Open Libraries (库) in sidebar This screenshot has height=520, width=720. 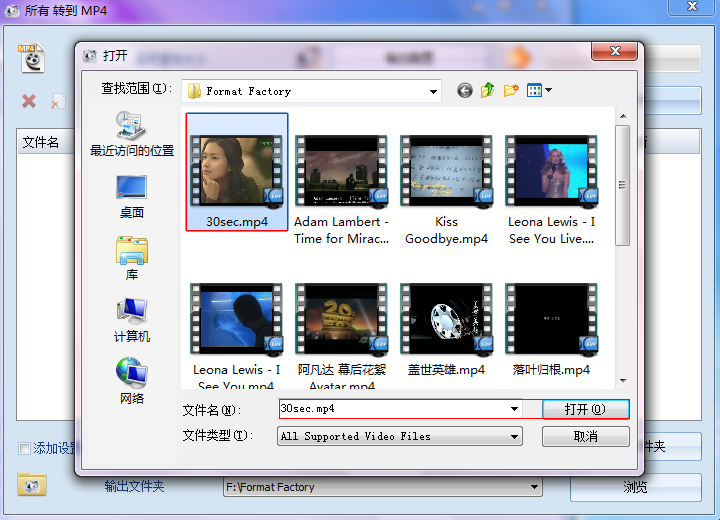(132, 259)
